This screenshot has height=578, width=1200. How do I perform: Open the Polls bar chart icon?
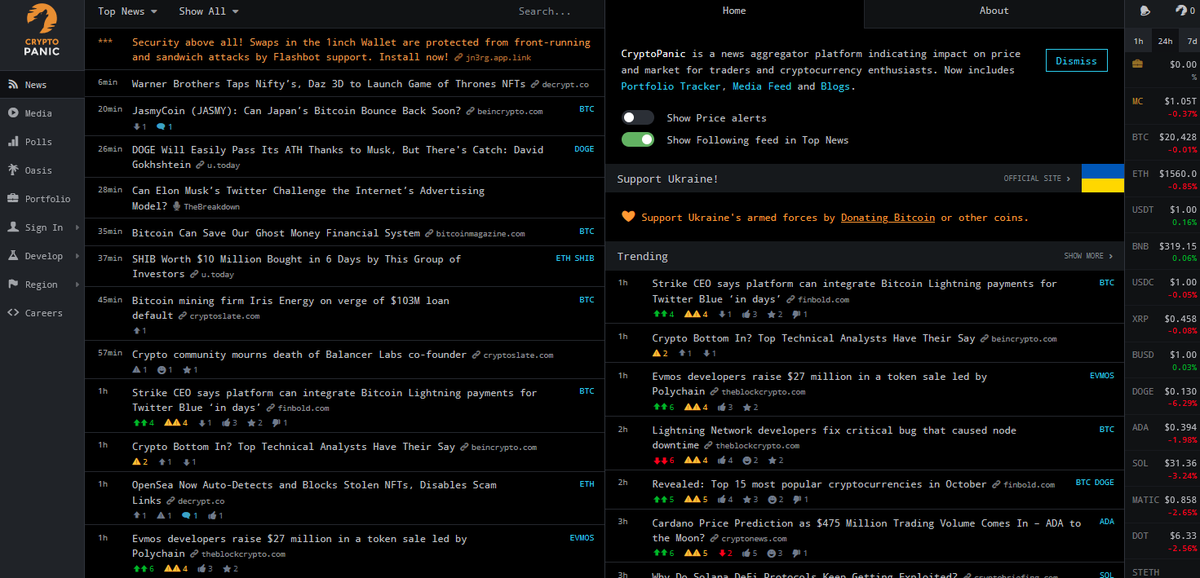[x=13, y=142]
